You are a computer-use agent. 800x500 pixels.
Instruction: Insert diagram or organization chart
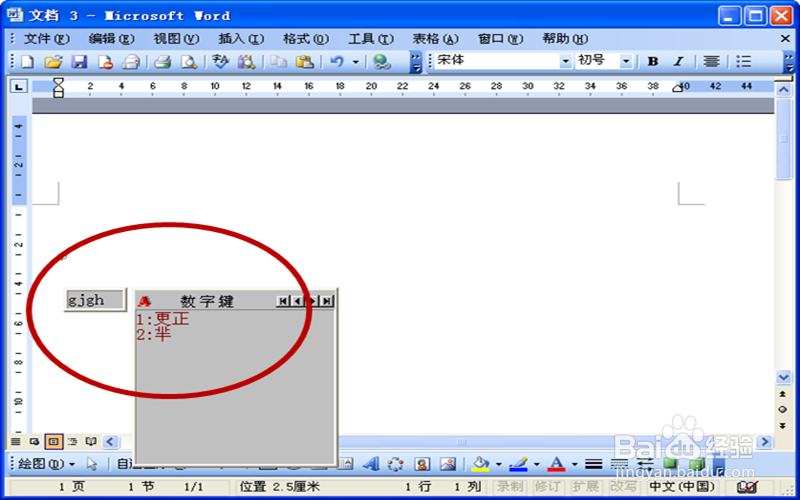pyautogui.click(x=395, y=464)
